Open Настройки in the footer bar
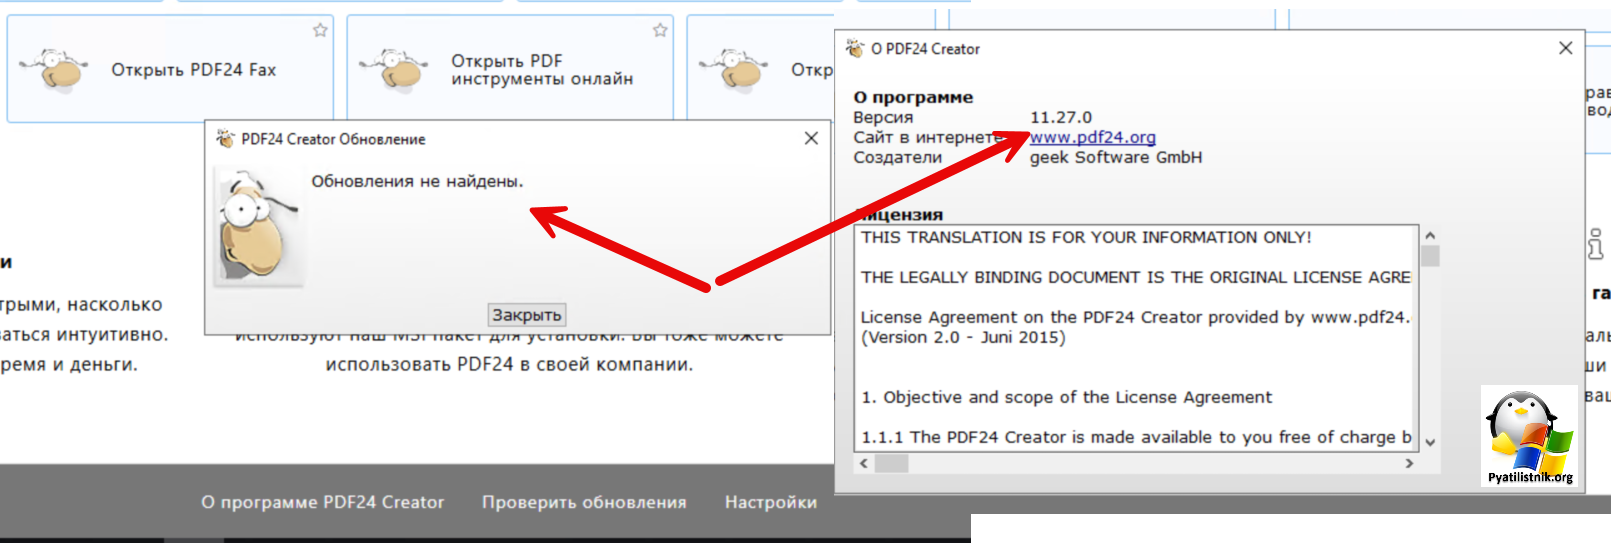This screenshot has width=1611, height=543. (x=771, y=502)
